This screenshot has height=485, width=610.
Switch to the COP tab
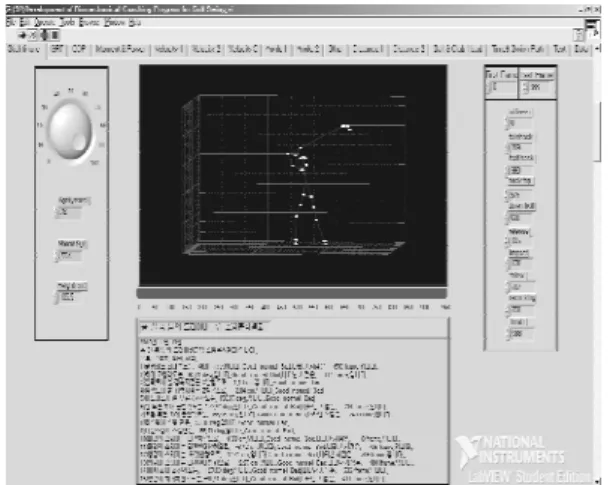pos(79,49)
